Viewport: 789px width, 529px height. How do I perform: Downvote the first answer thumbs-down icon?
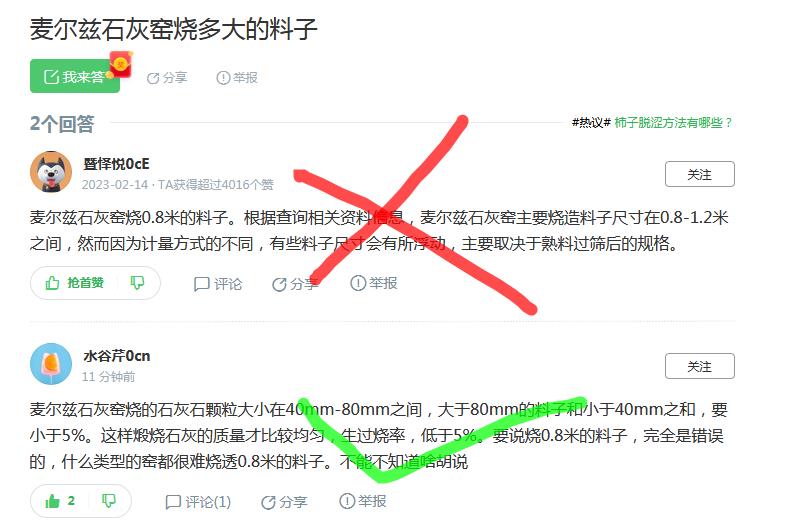click(x=137, y=282)
